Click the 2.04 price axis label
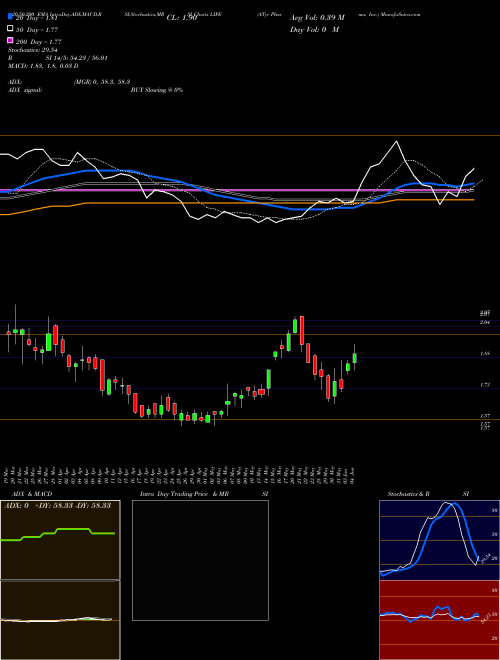The width and height of the screenshot is (500, 660). tap(485, 322)
